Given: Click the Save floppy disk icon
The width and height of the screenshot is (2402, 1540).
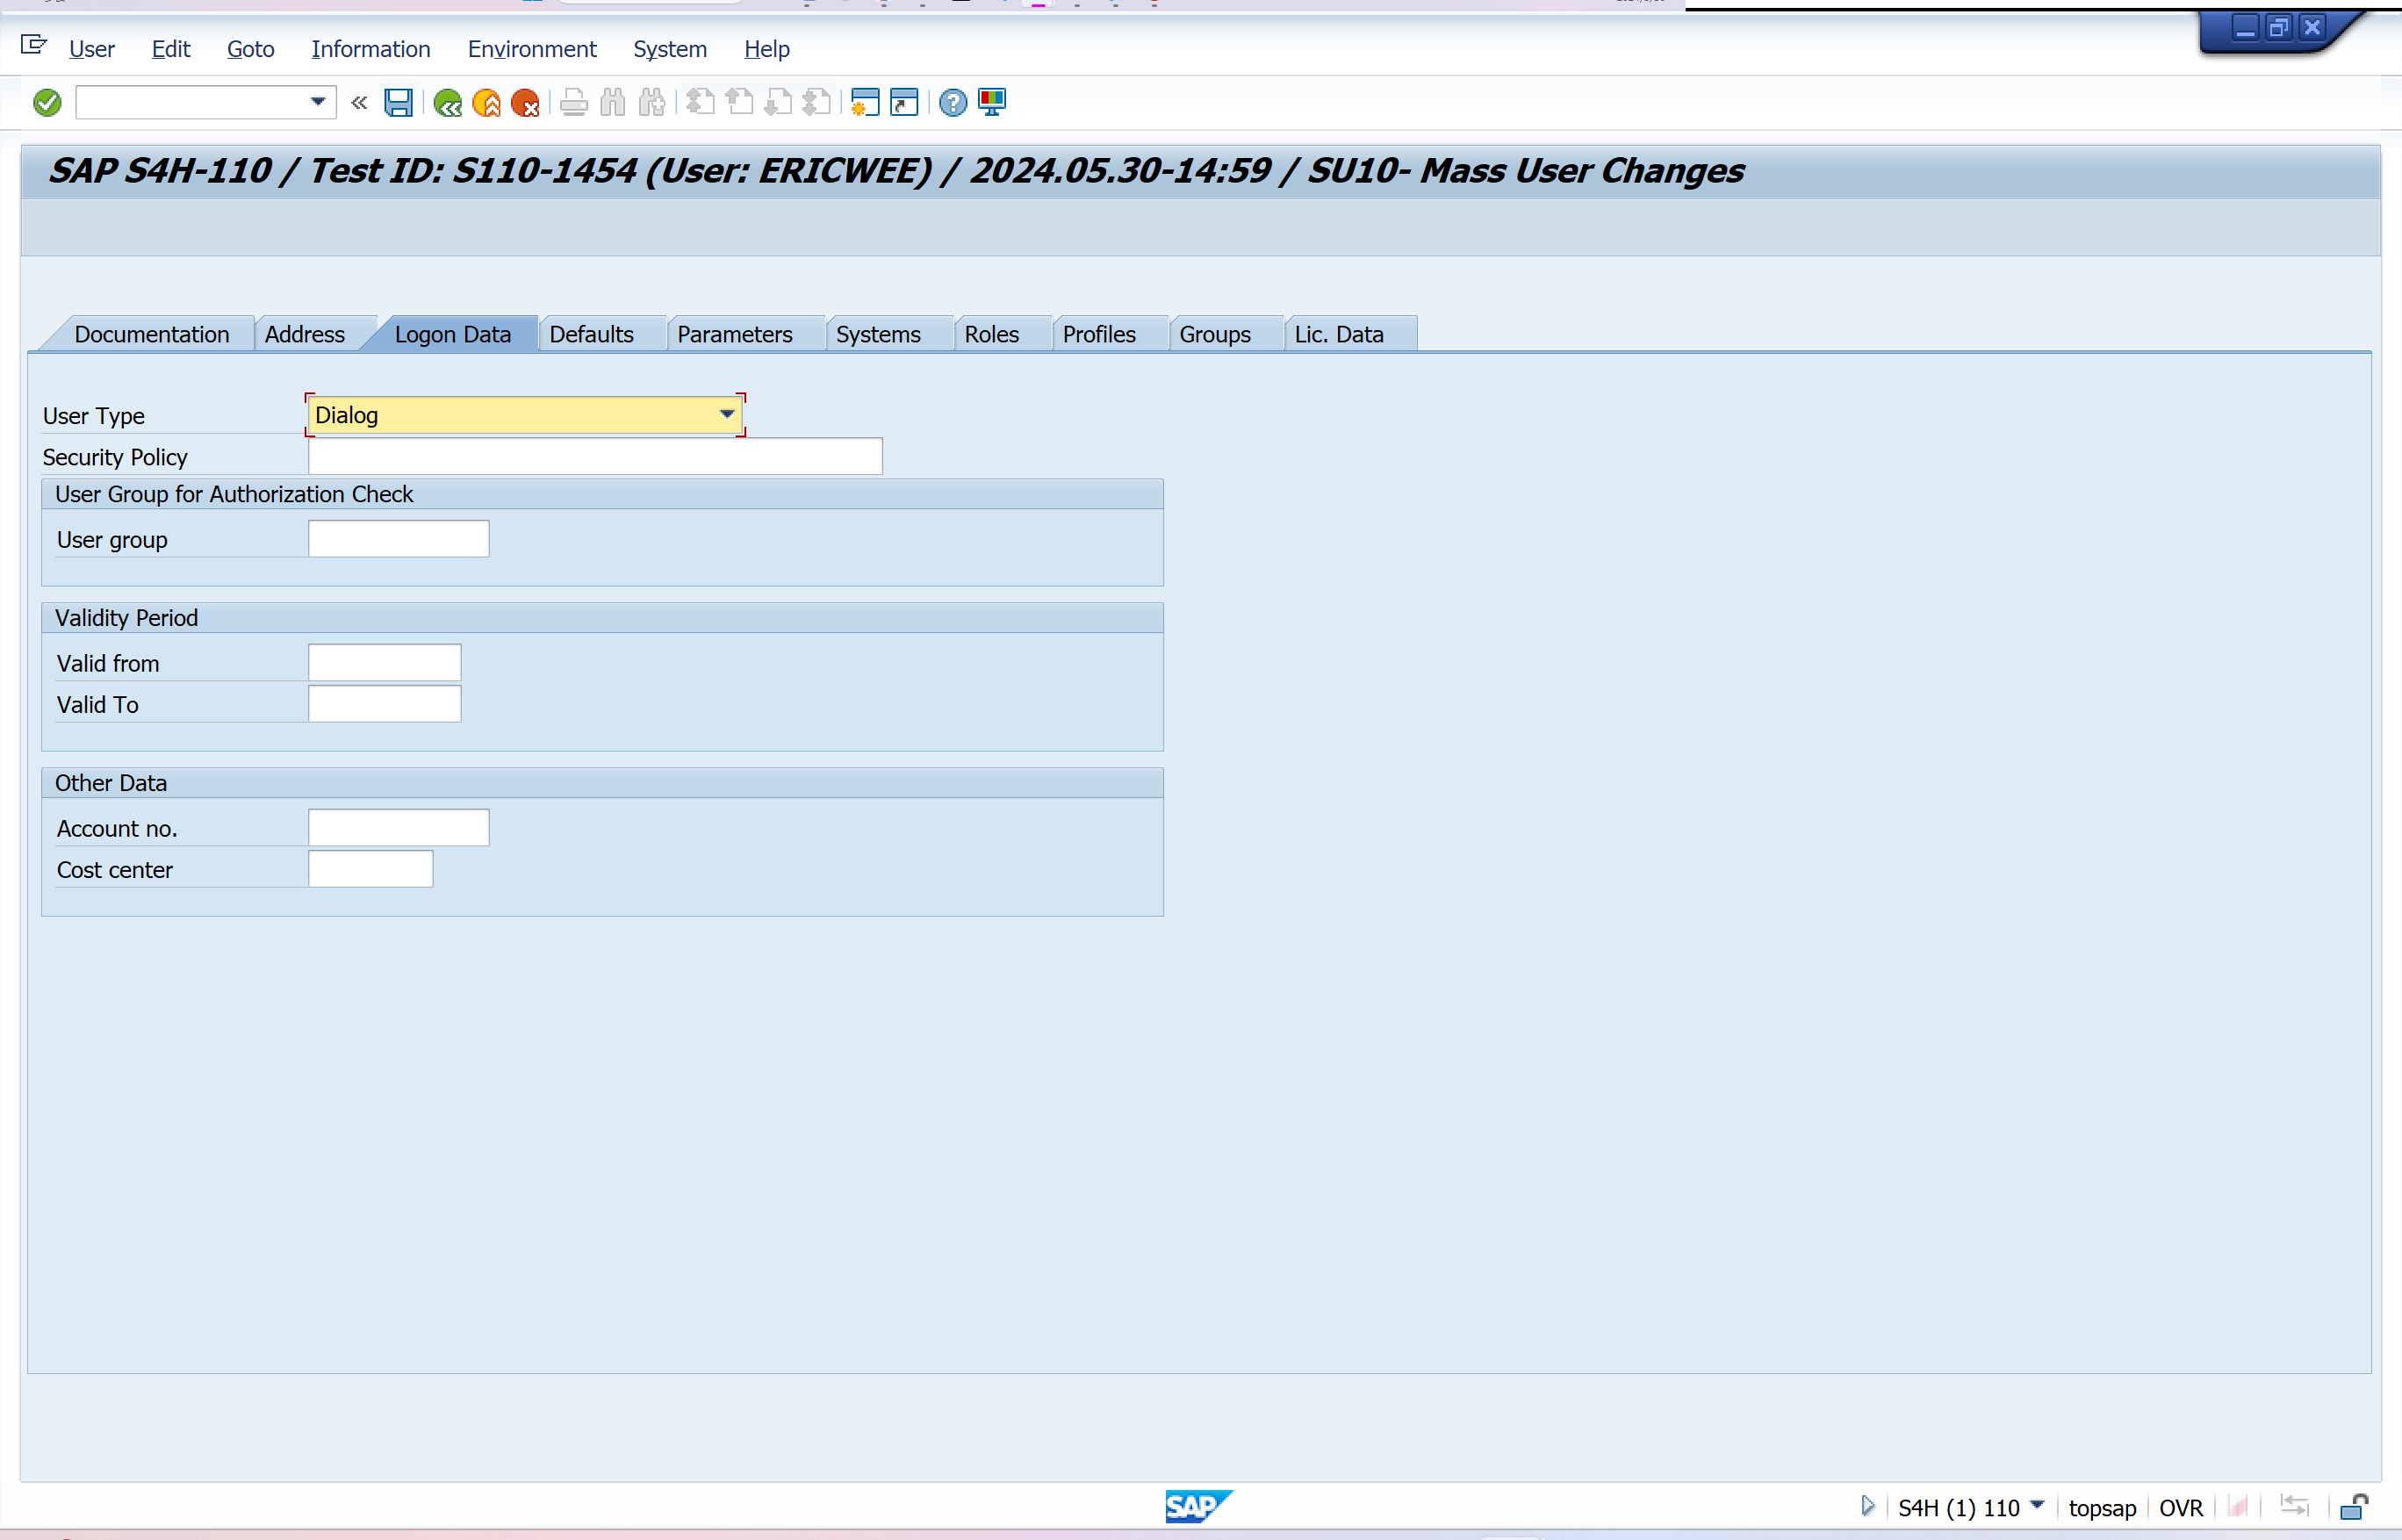Looking at the screenshot, I should click(398, 102).
